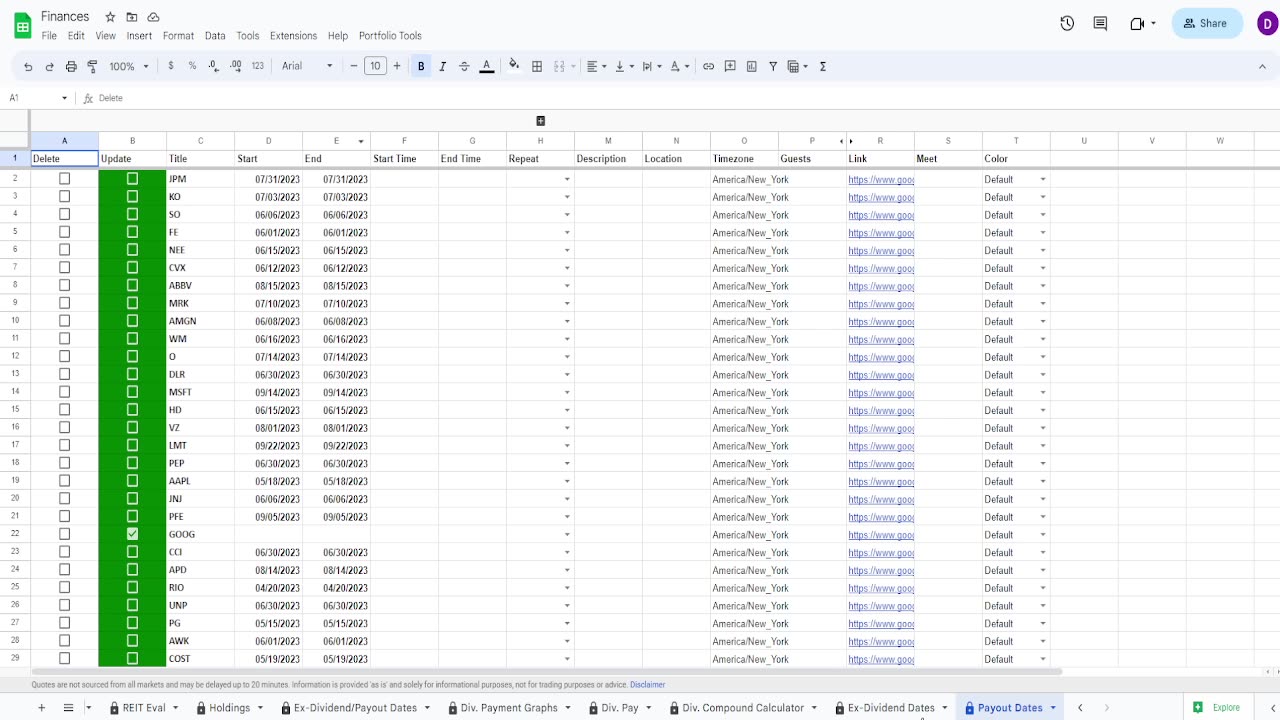
Task: Open Google Sheets home logo
Action: pyautogui.click(x=22, y=25)
